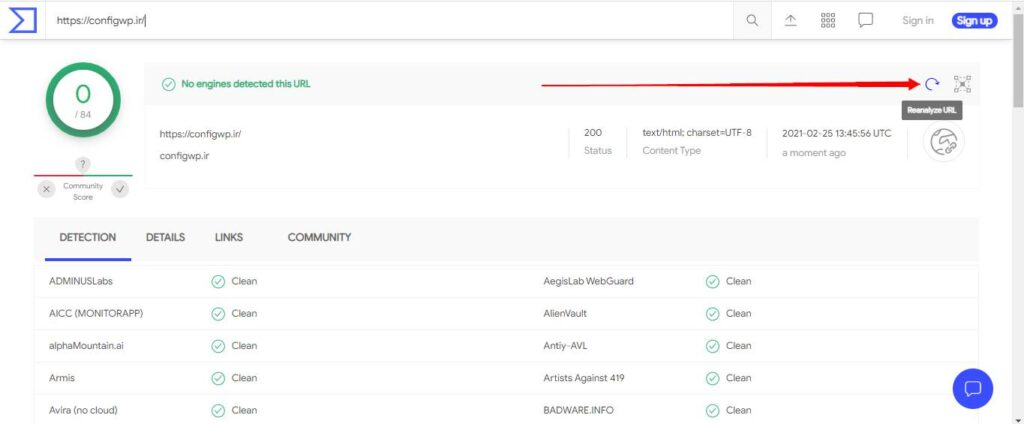
Task: Click the 'No engines detected this URL' message
Action: click(x=246, y=84)
